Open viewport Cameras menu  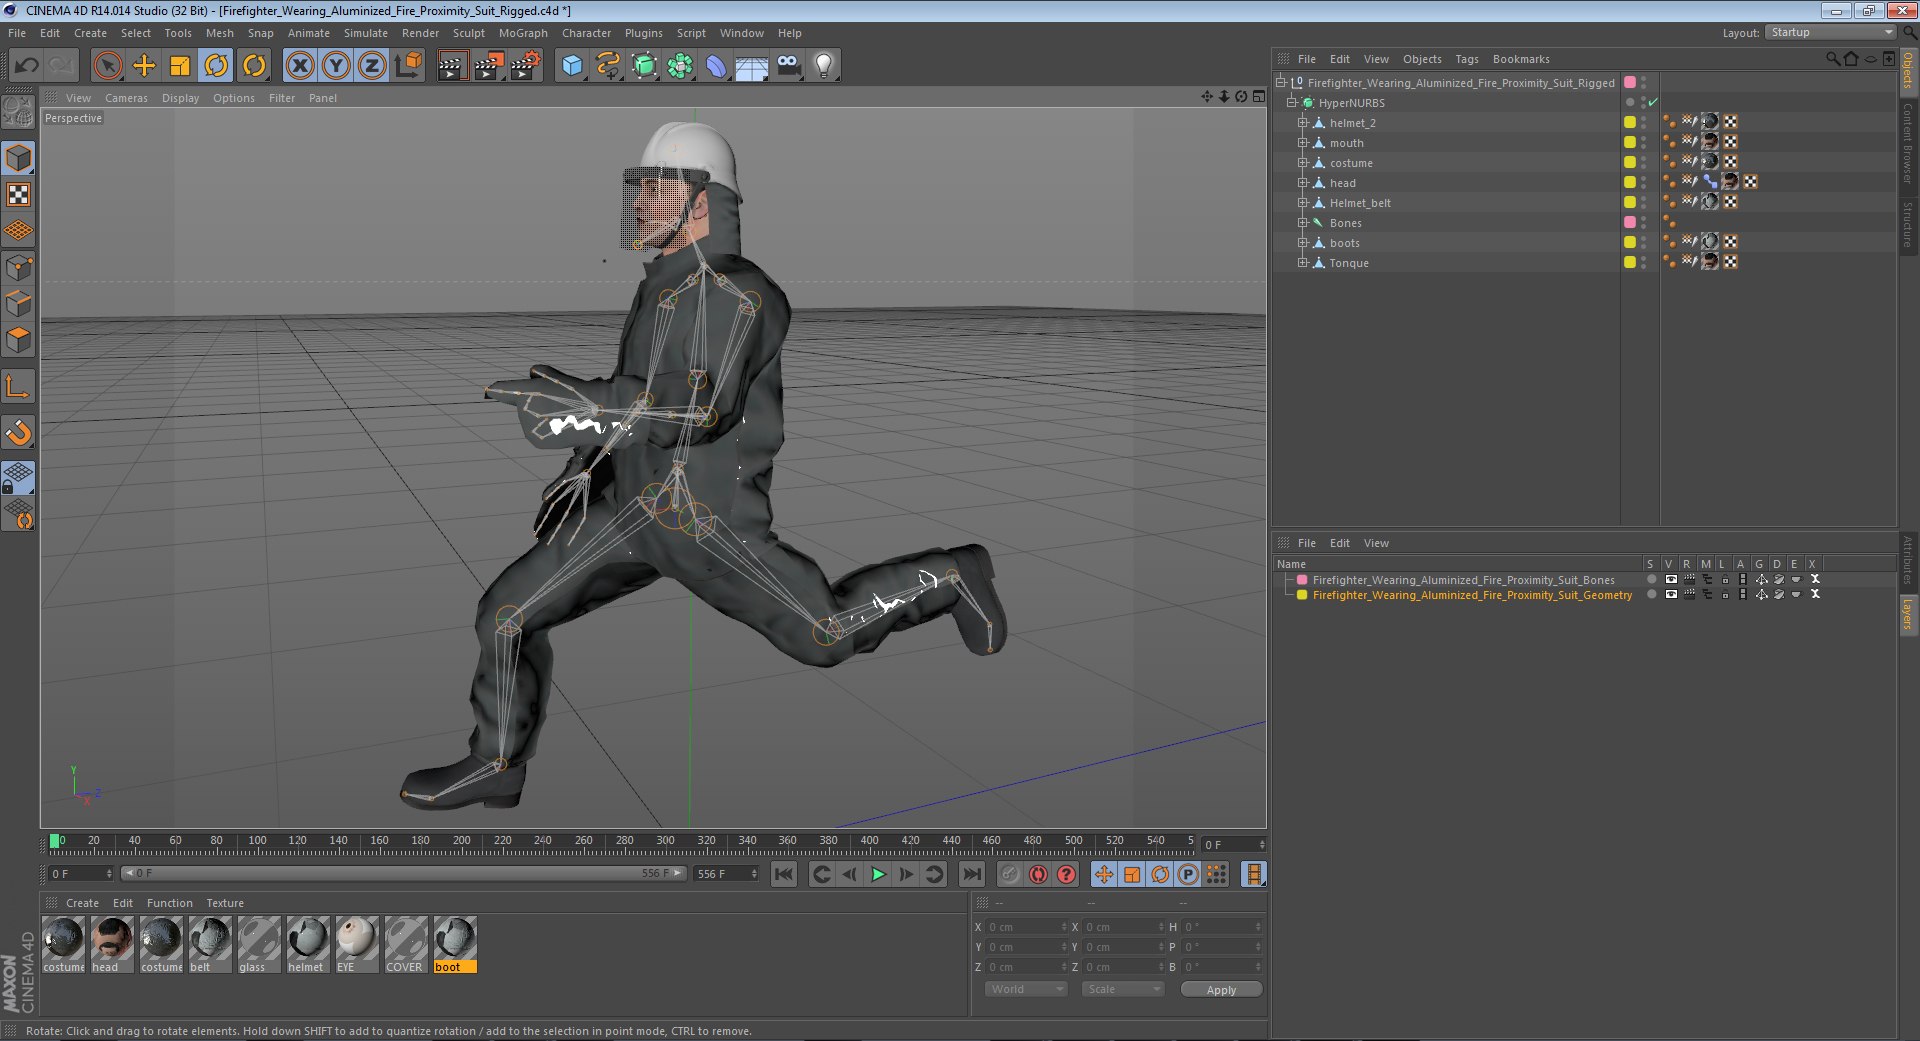tap(126, 98)
